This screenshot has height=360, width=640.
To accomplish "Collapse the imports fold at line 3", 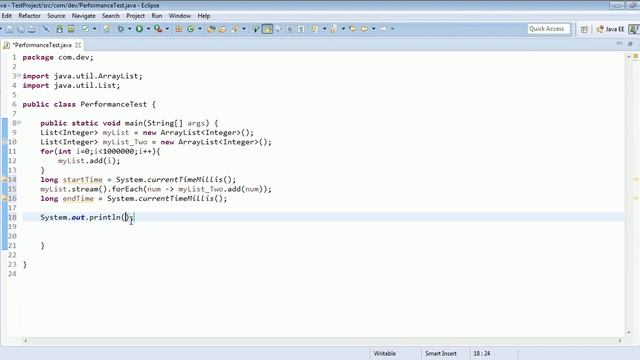I will (19, 76).
